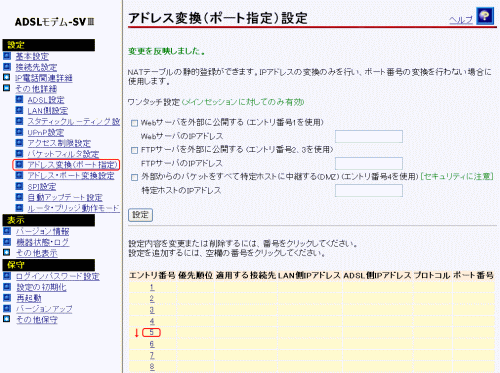Click the WebサーバのIPアドレス input field

point(369,136)
